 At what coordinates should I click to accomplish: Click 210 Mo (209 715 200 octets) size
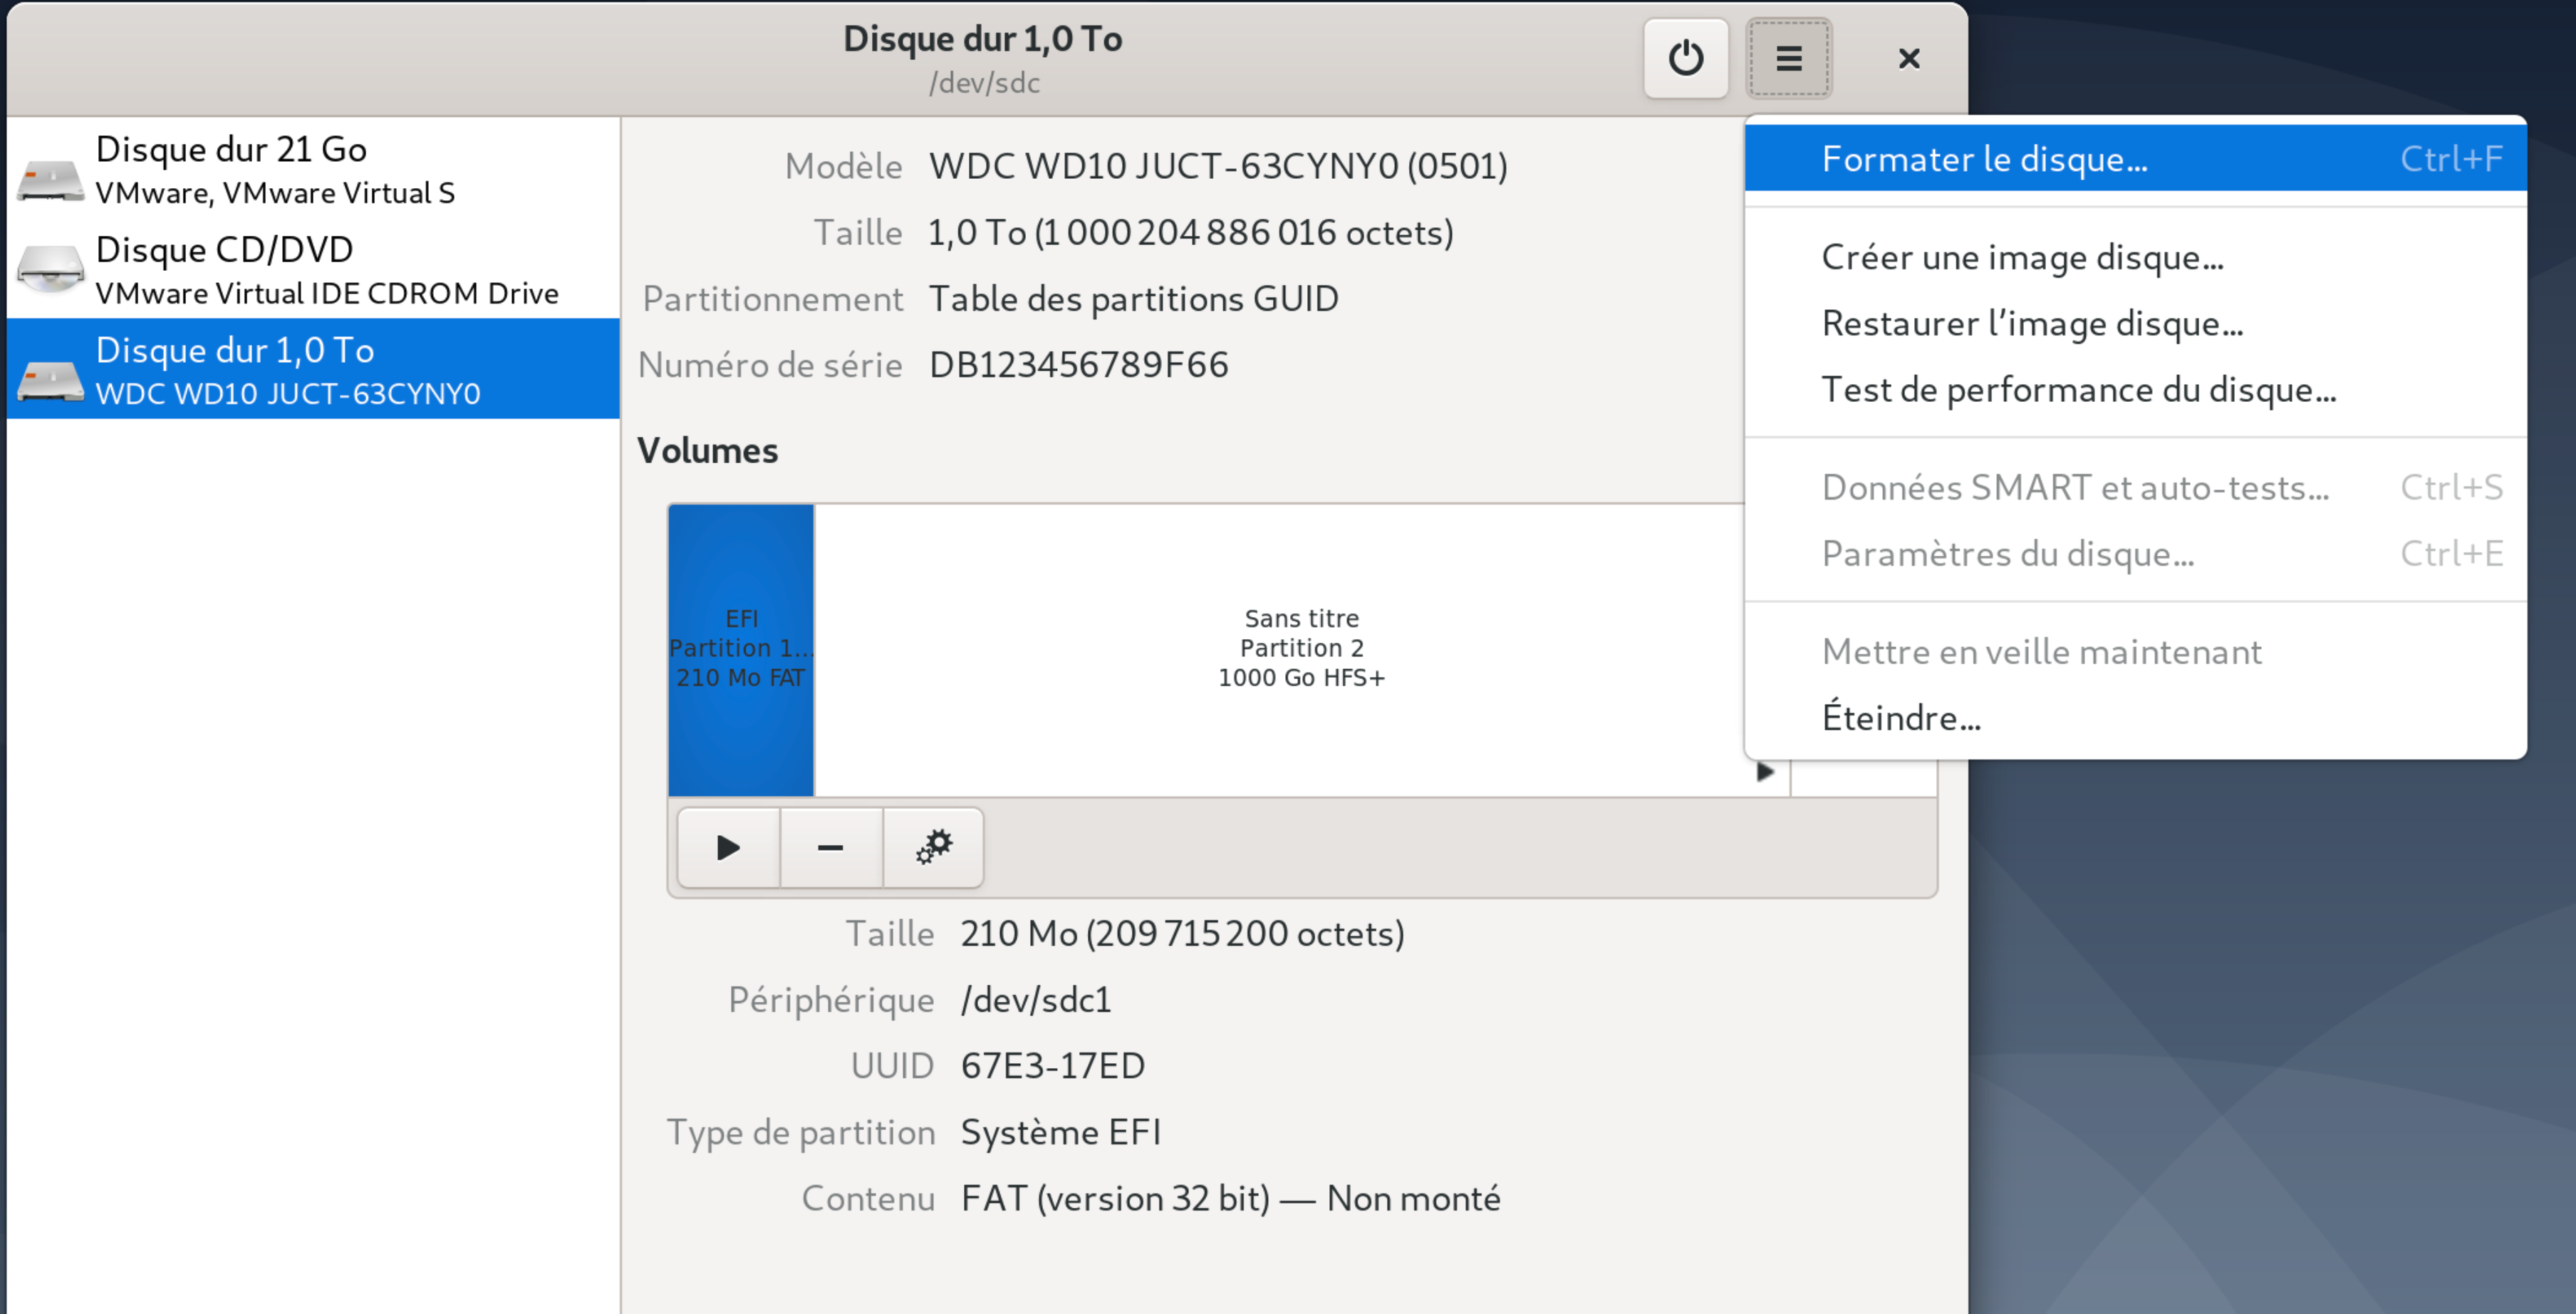pos(1182,934)
